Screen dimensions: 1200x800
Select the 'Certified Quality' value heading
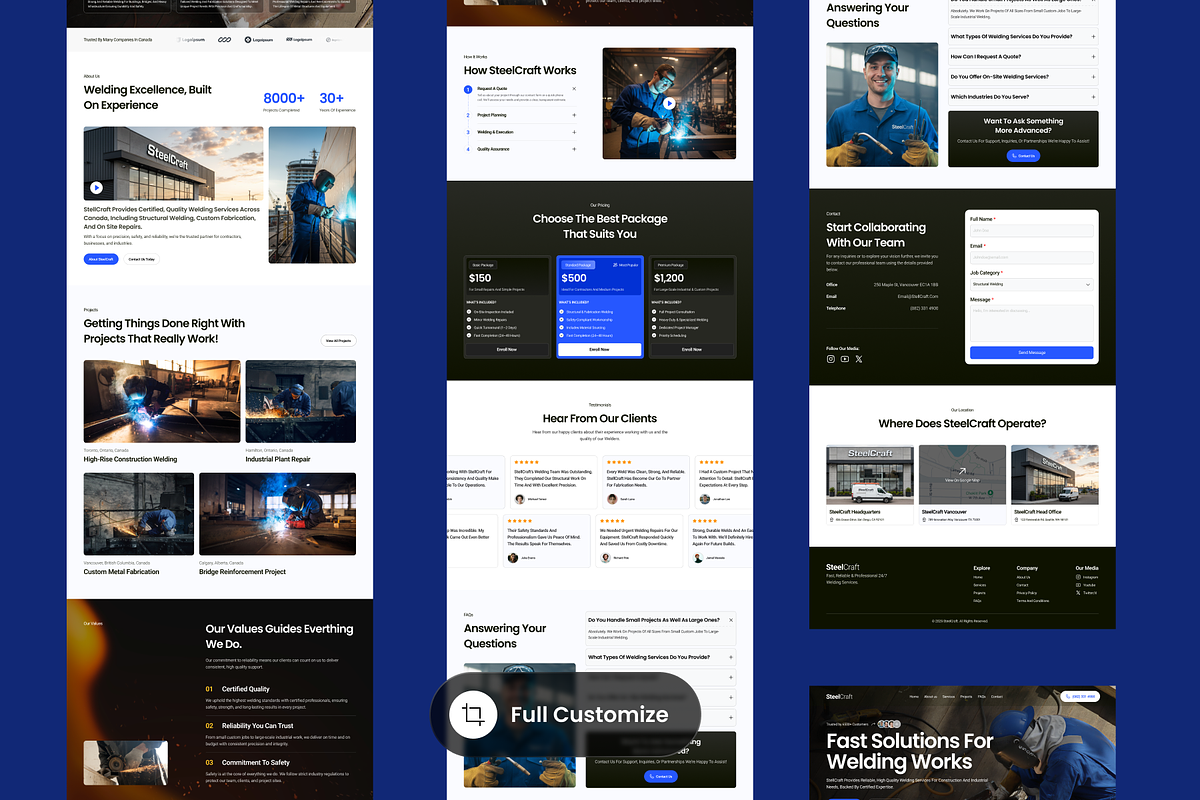(x=245, y=689)
